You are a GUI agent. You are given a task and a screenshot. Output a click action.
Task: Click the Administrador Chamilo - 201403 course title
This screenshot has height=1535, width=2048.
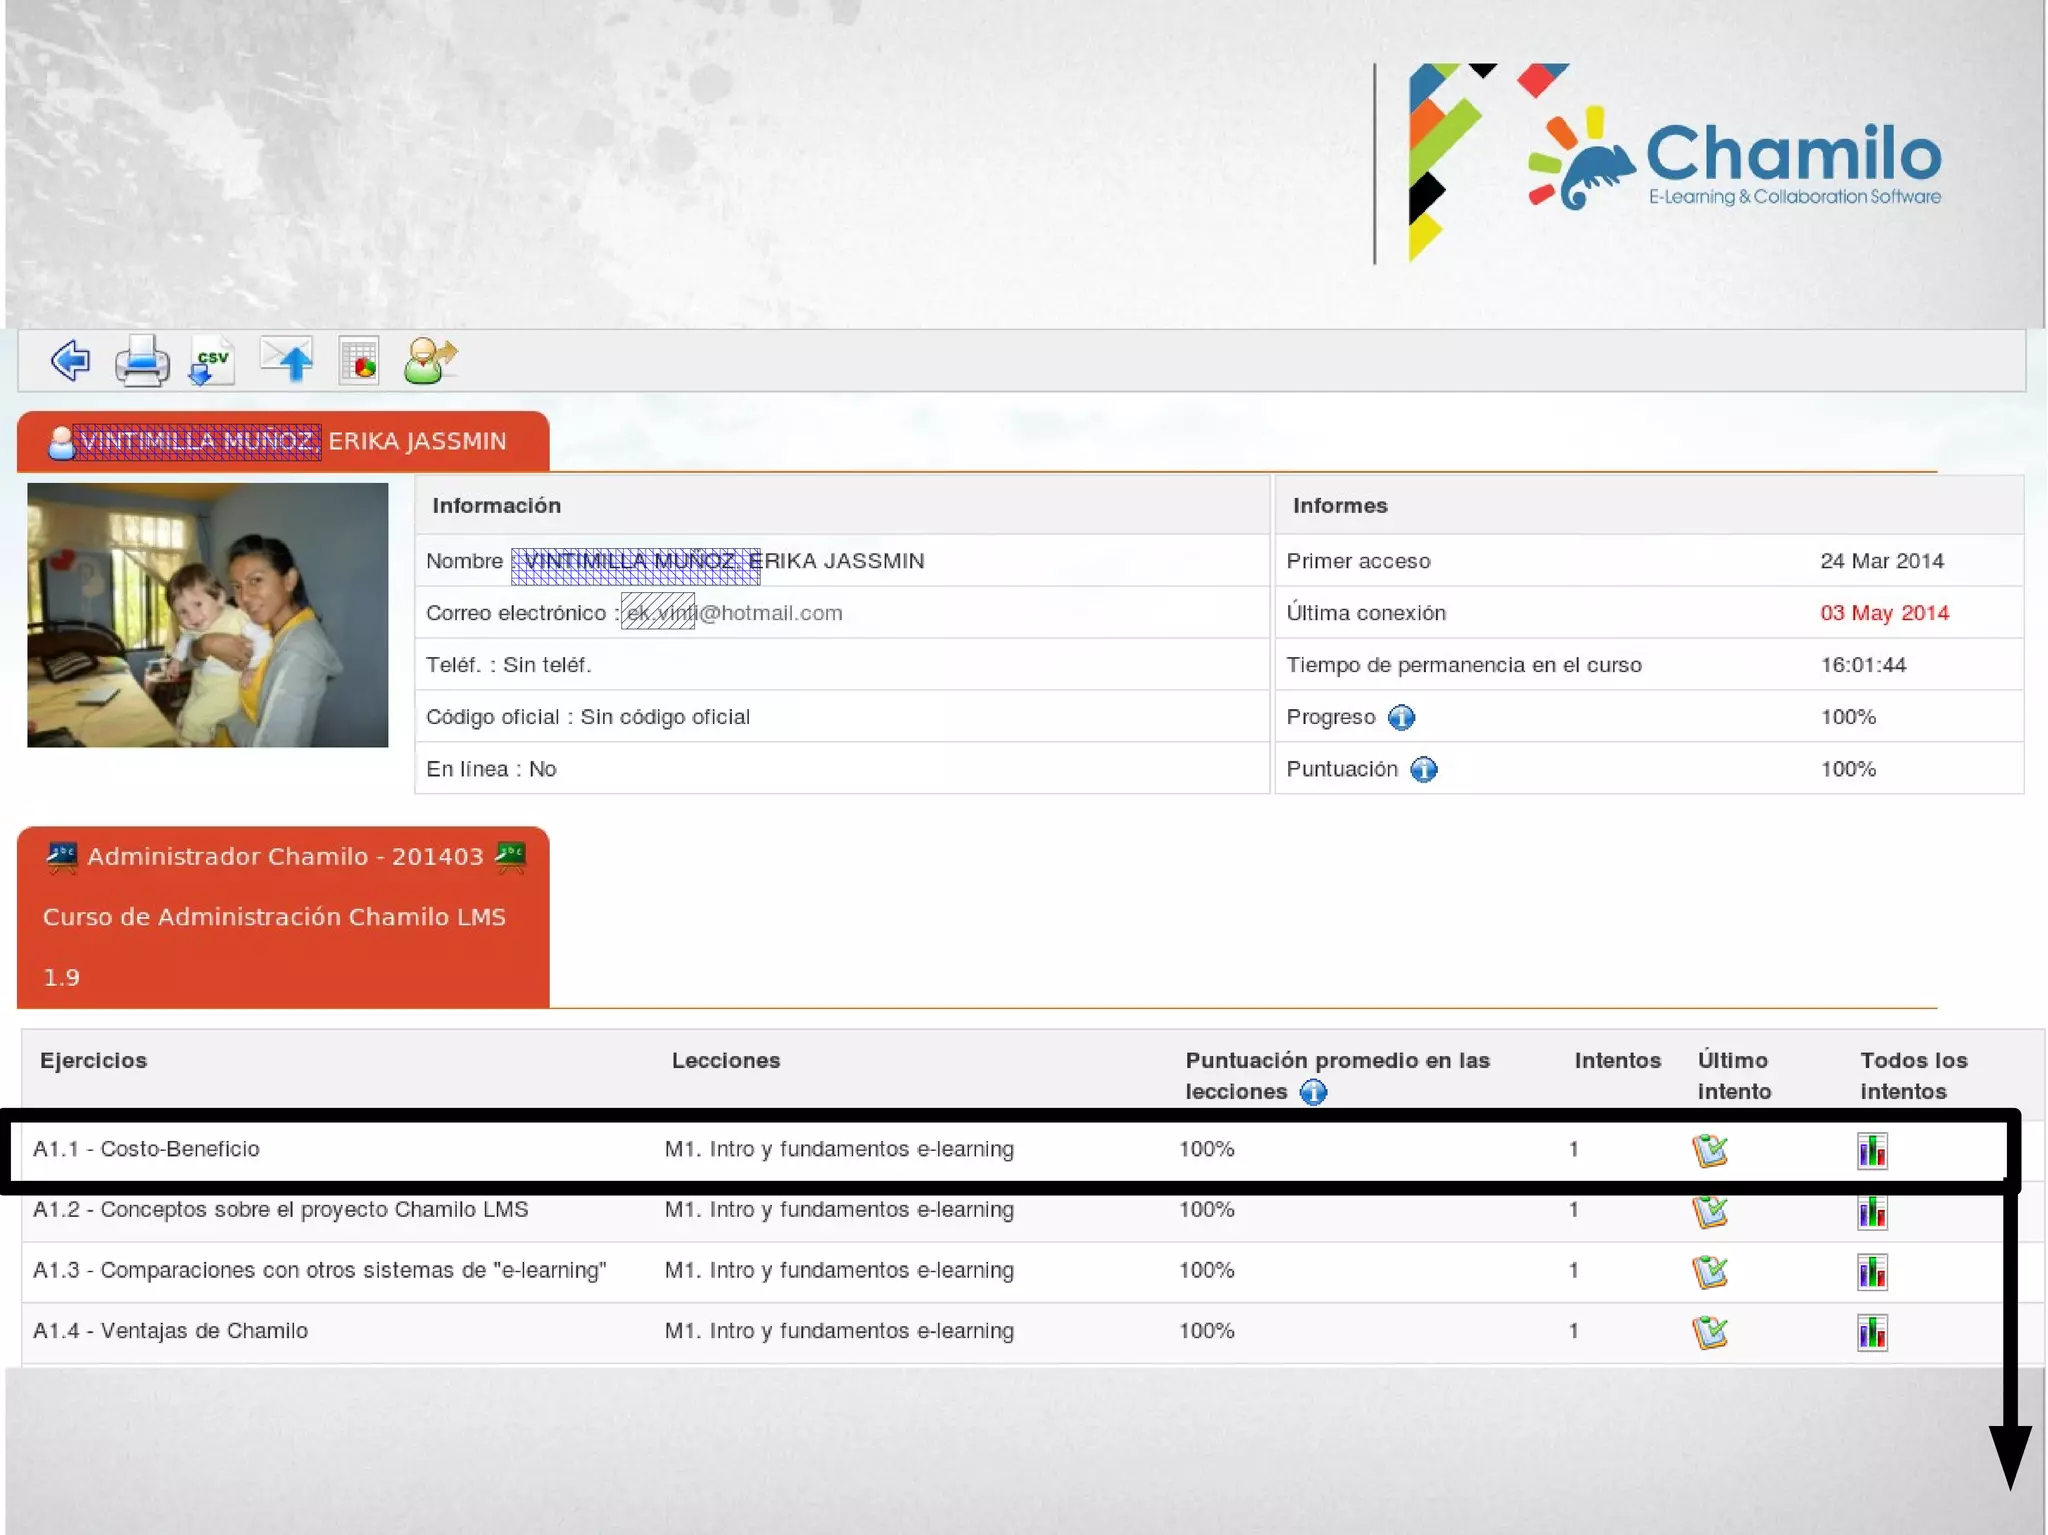click(x=285, y=857)
